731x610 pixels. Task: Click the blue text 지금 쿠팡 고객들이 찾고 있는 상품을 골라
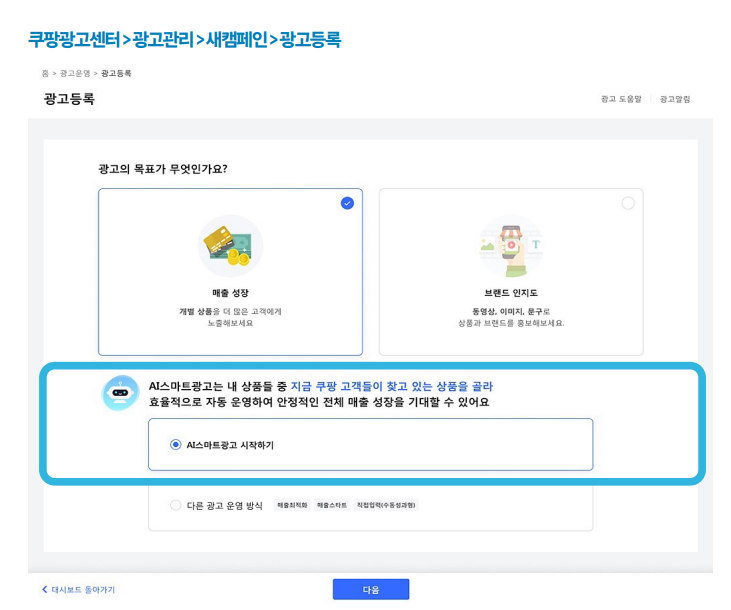pos(392,386)
